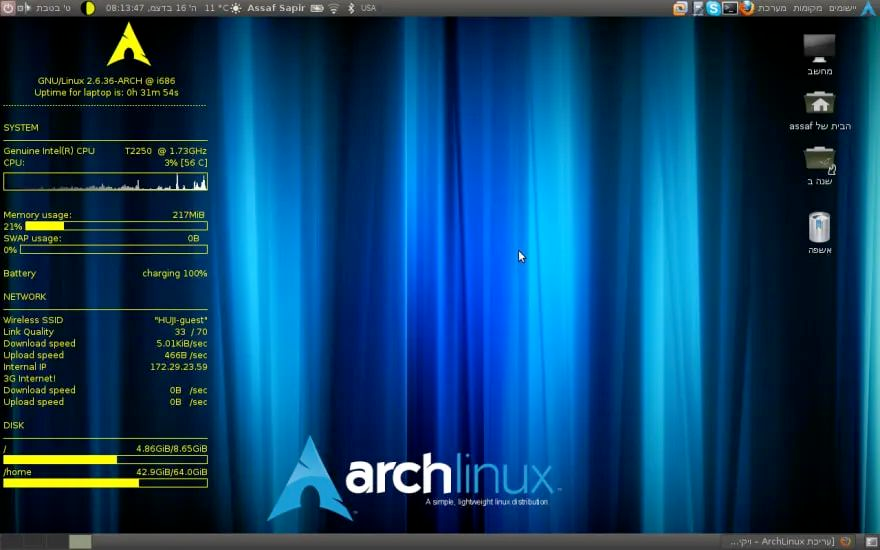Click the '42.9GiB/64.0GiB' home value
The width and height of the screenshot is (880, 550).
pos(172,472)
